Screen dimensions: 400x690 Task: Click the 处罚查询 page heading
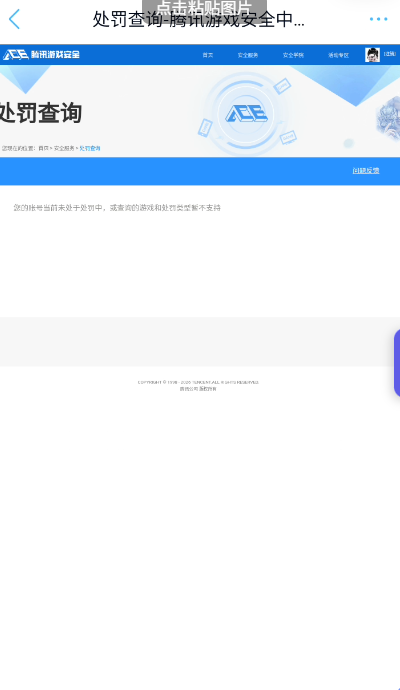point(40,113)
